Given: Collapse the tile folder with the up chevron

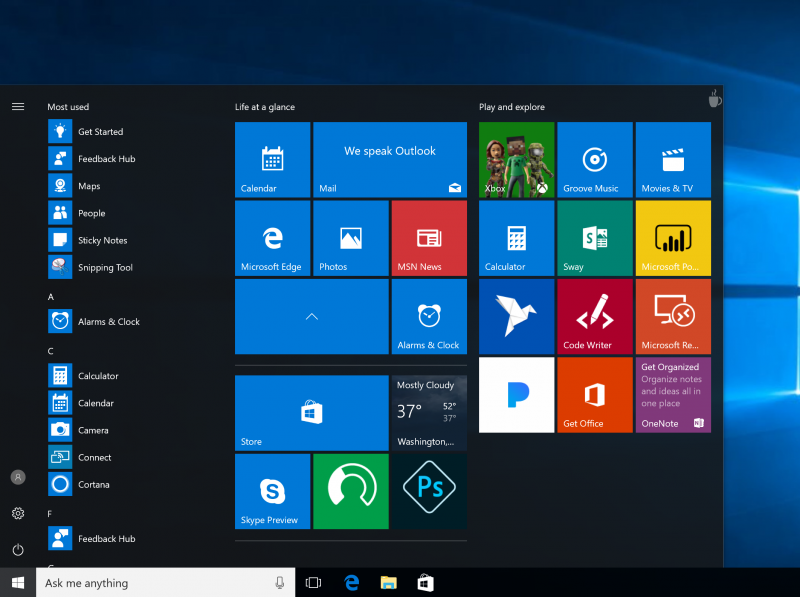Looking at the screenshot, I should pyautogui.click(x=312, y=316).
